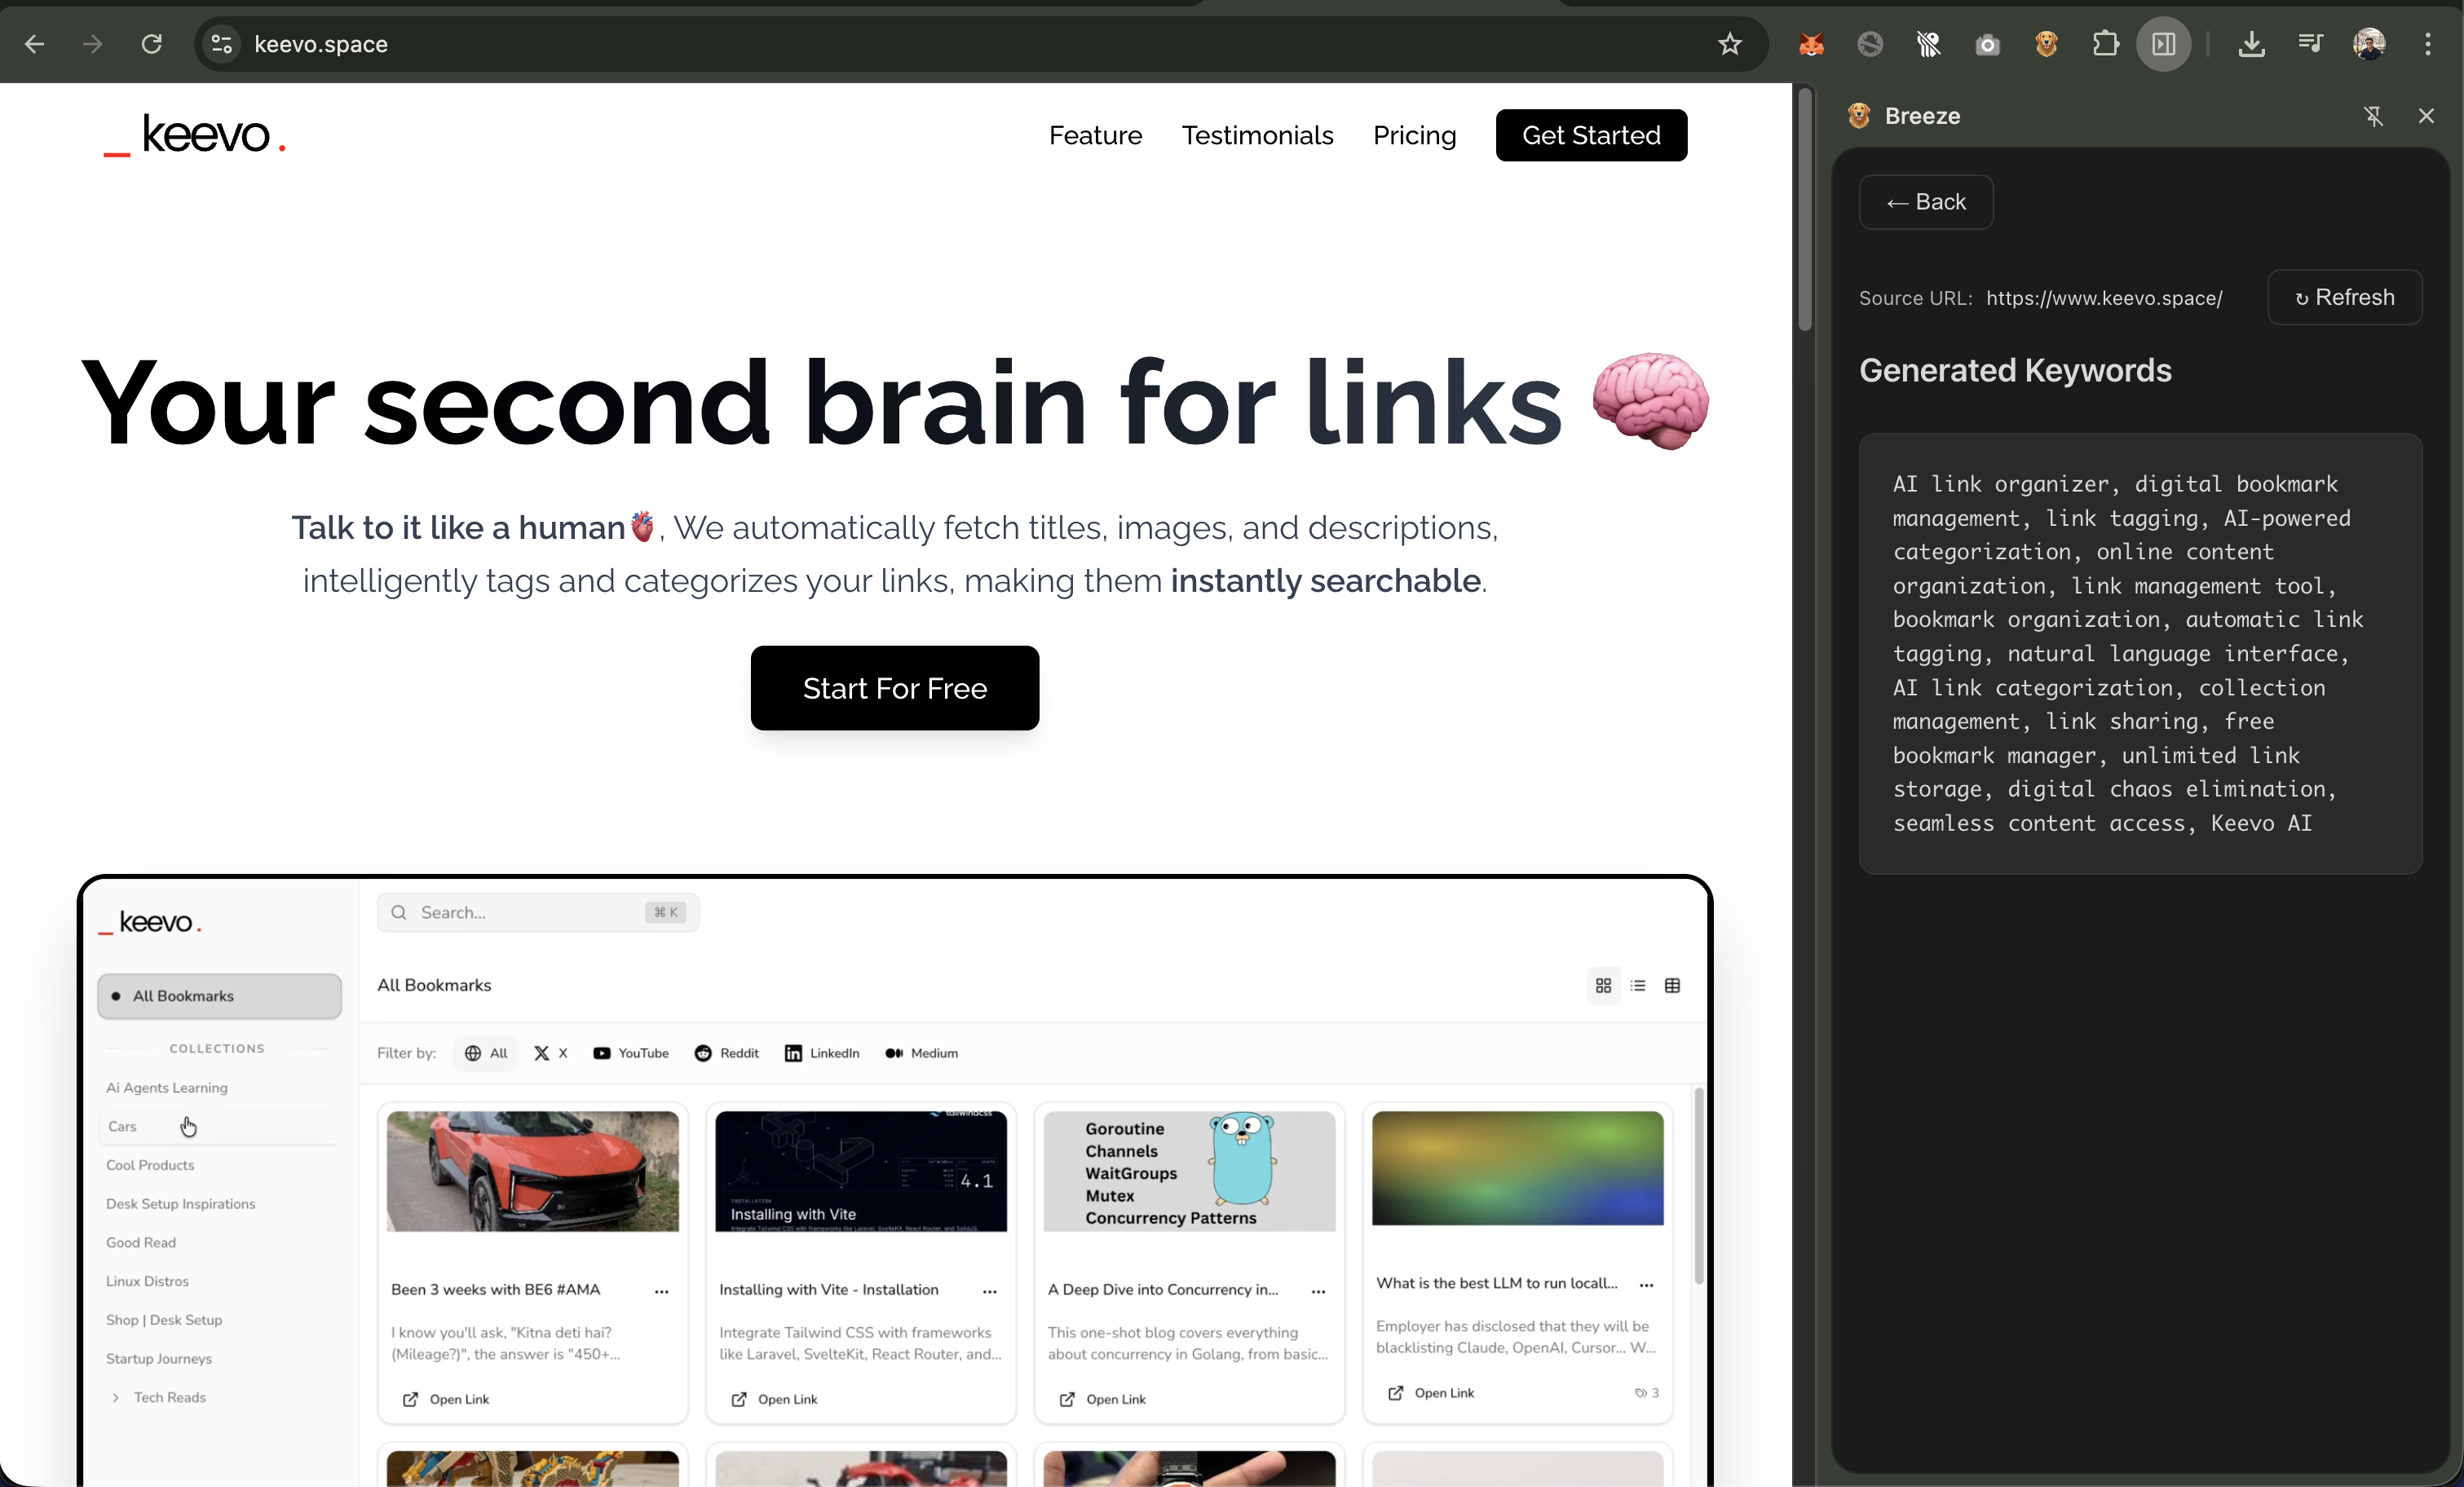Go to Pricing section
This screenshot has width=2464, height=1487.
click(1414, 135)
